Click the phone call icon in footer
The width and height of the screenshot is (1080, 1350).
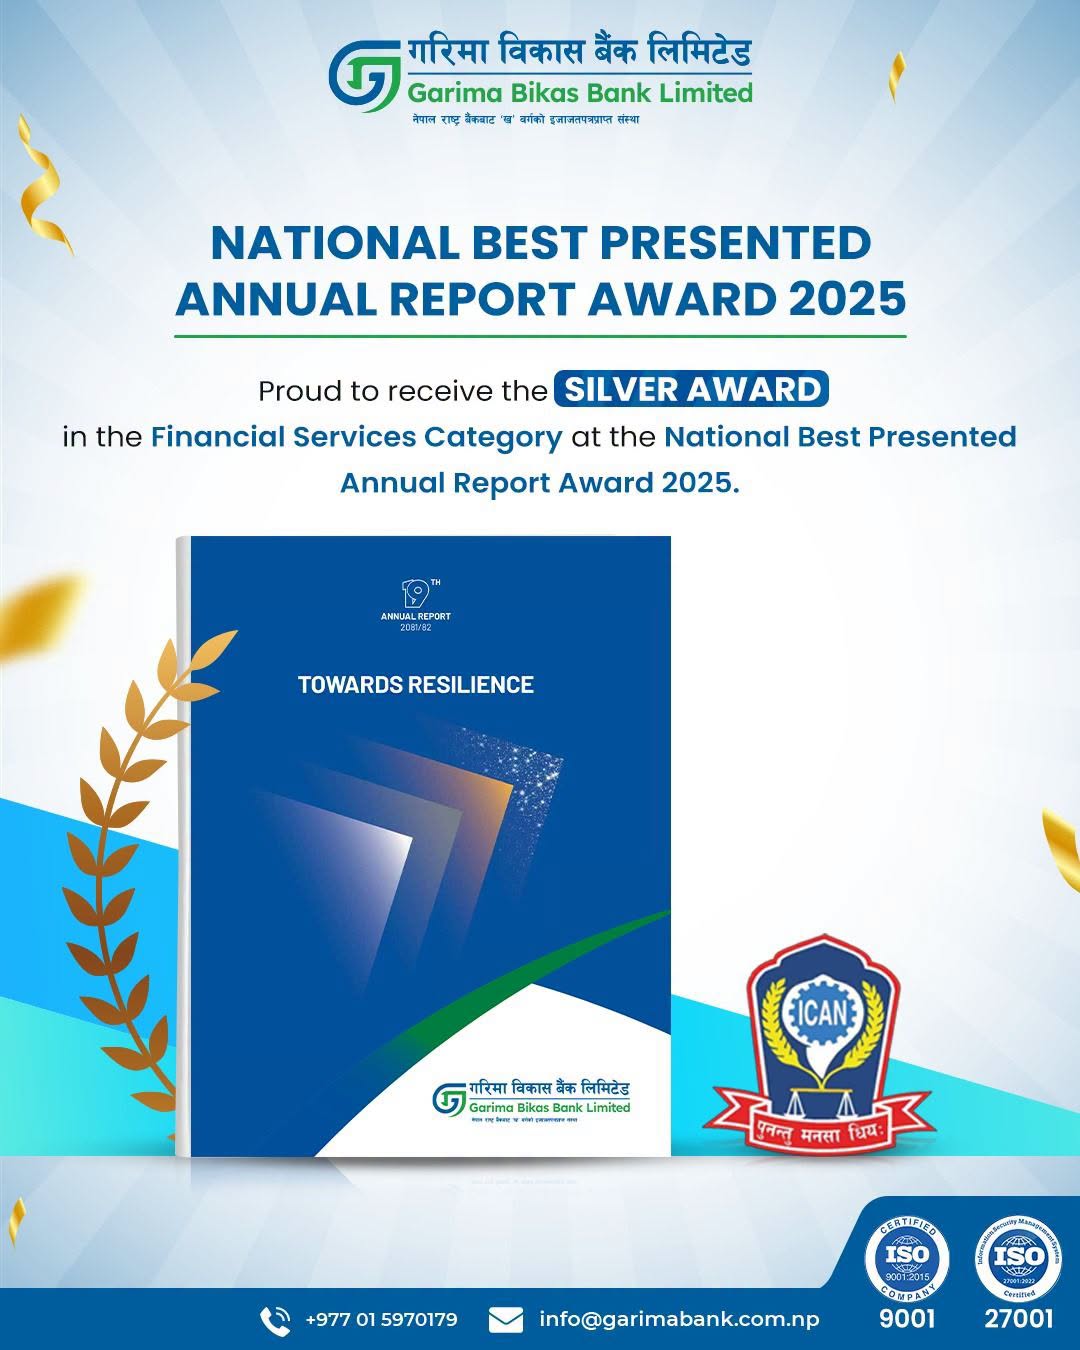(275, 1320)
